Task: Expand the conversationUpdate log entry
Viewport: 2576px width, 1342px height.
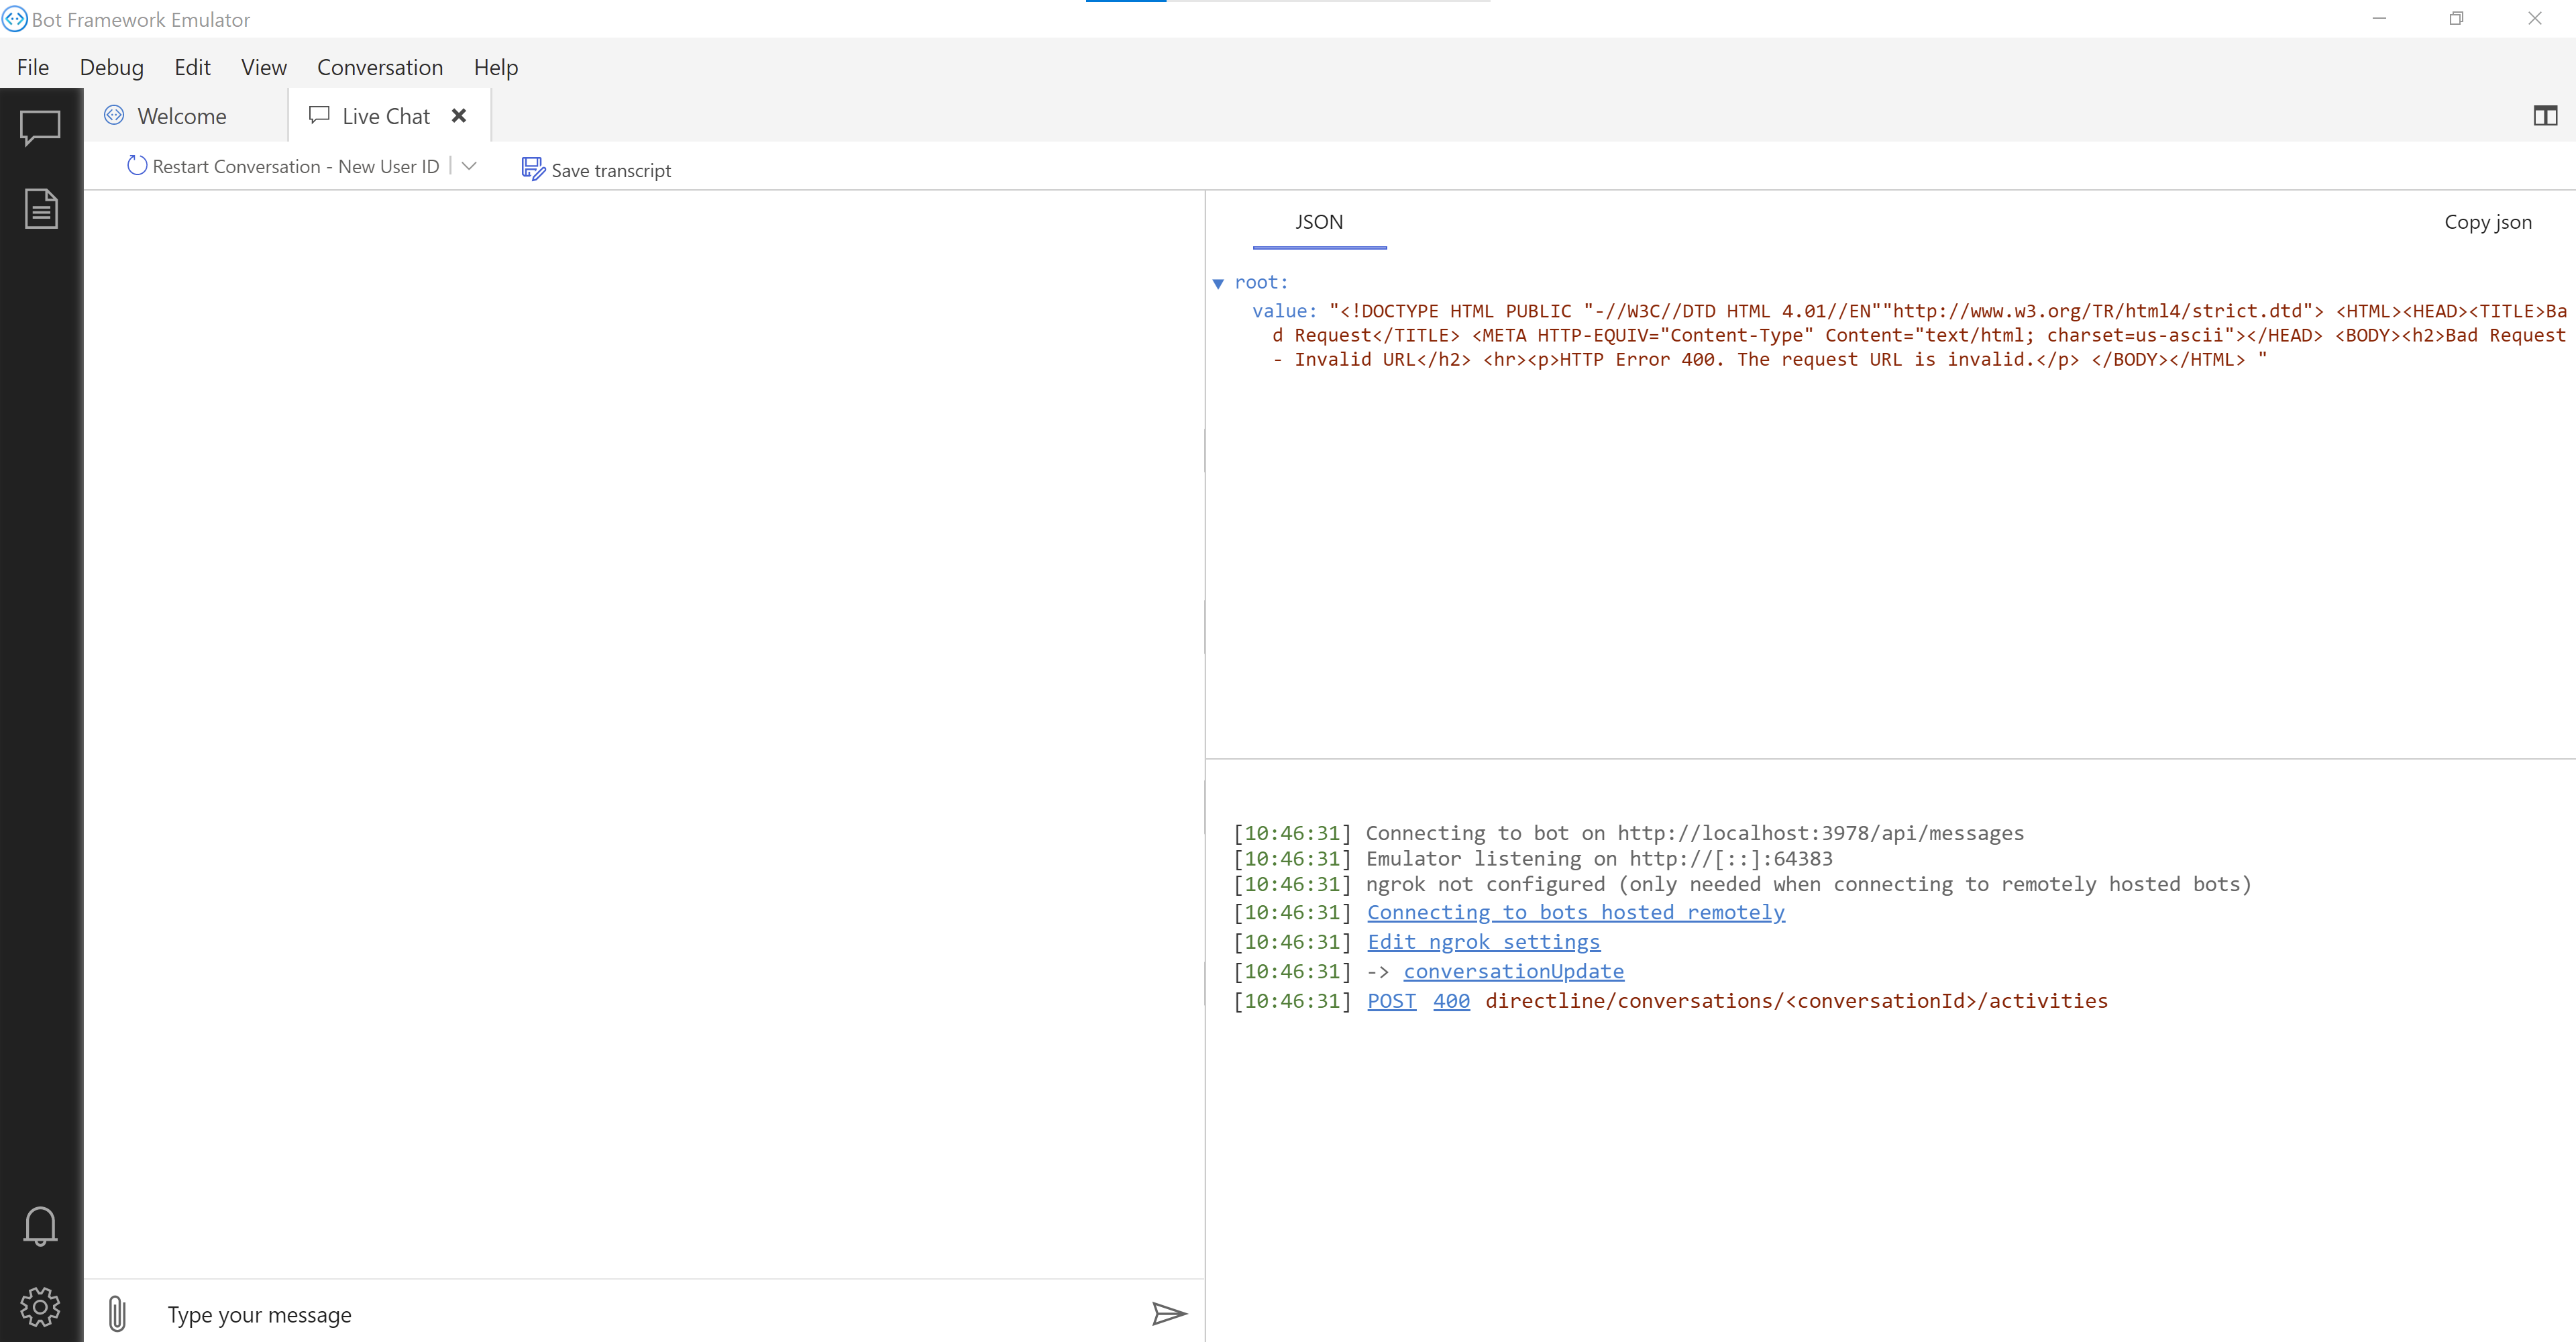Action: (1513, 971)
